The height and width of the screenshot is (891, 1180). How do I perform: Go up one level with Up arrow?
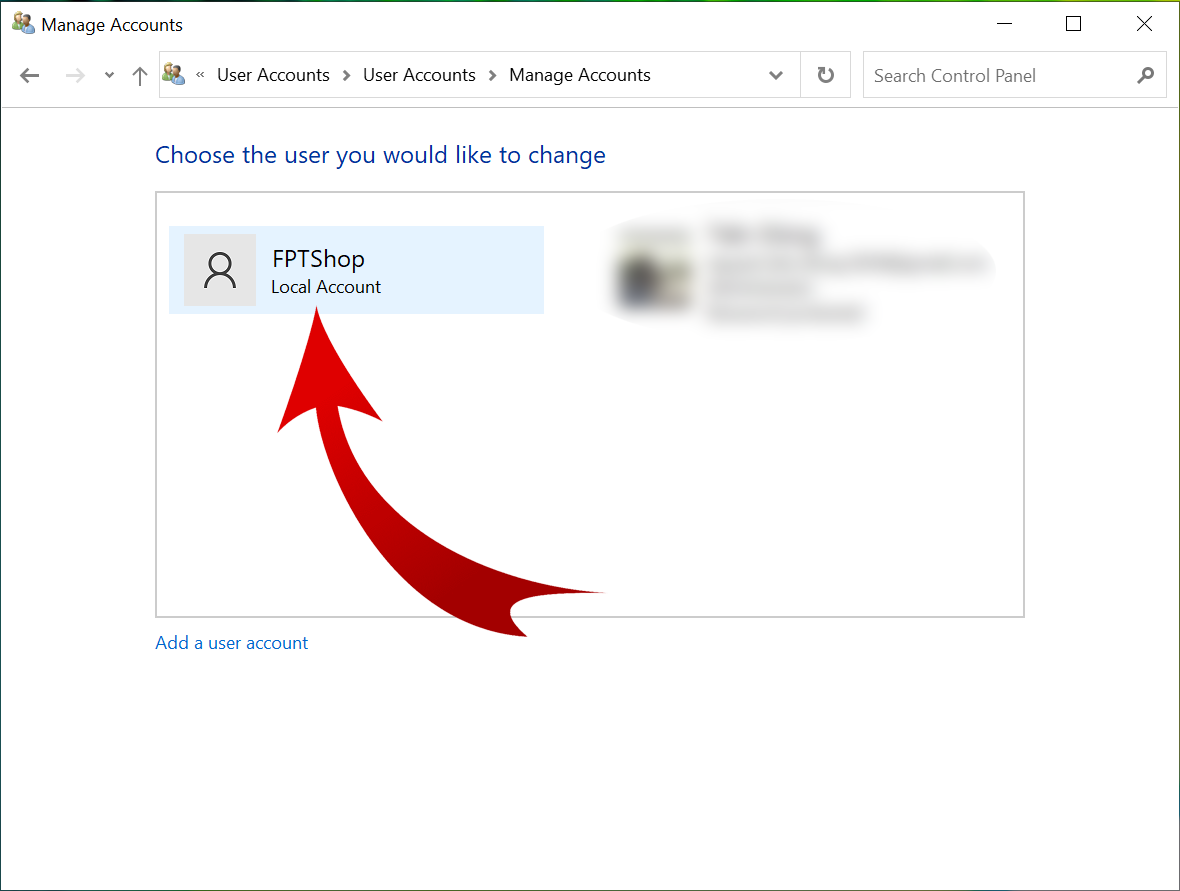(139, 75)
